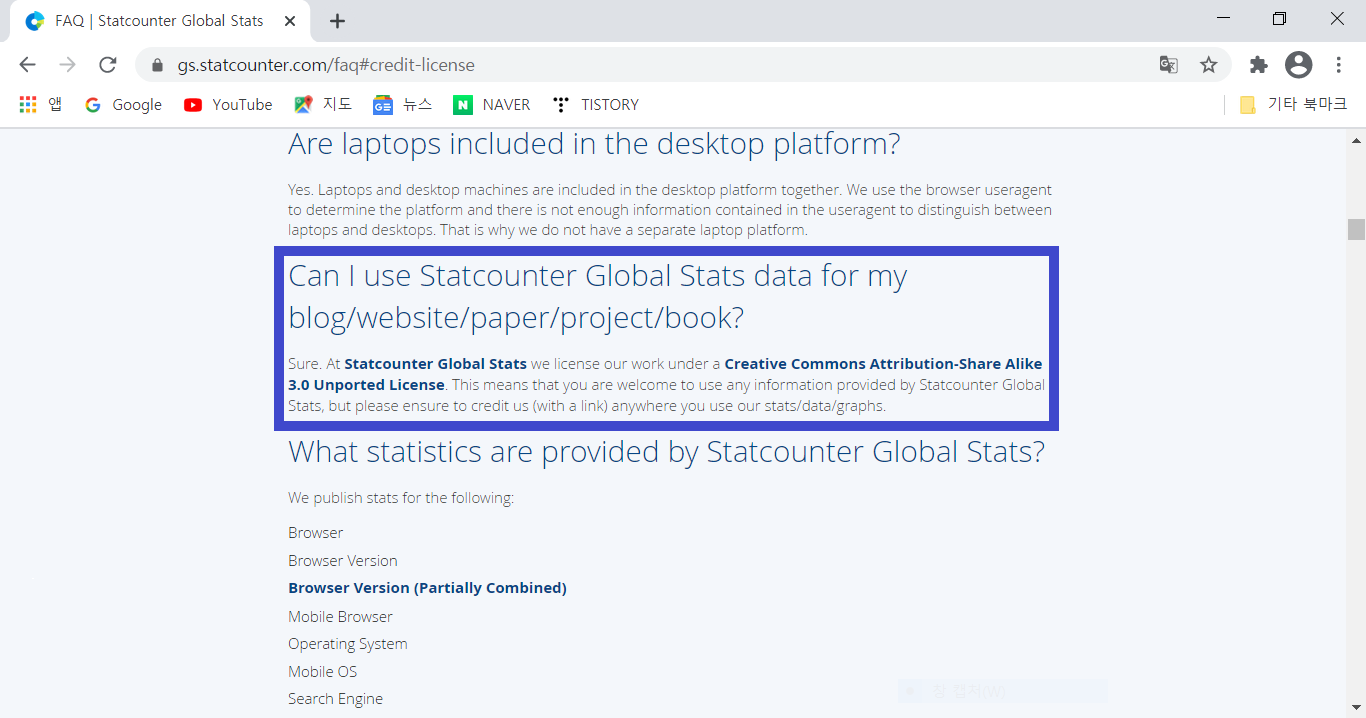1366x718 pixels.
Task: Open the Browser Version (Partially Combined) link
Action: coord(427,588)
